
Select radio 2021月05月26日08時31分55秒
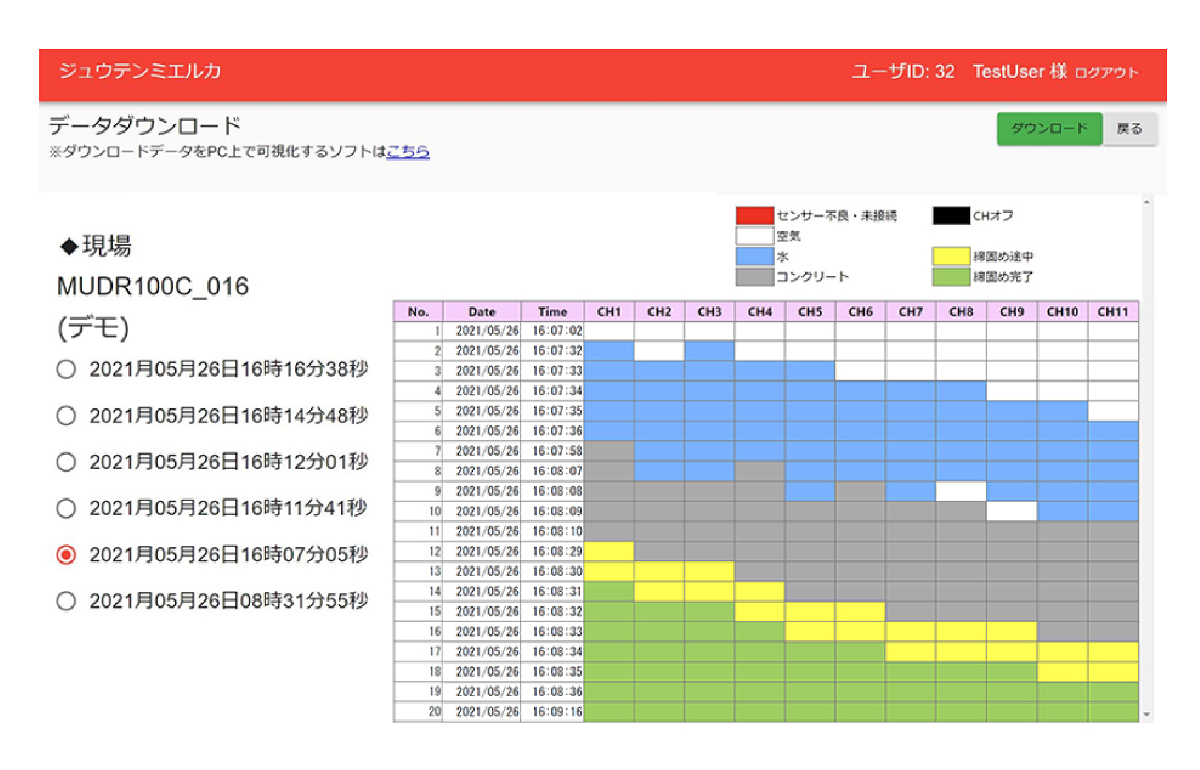coord(66,601)
